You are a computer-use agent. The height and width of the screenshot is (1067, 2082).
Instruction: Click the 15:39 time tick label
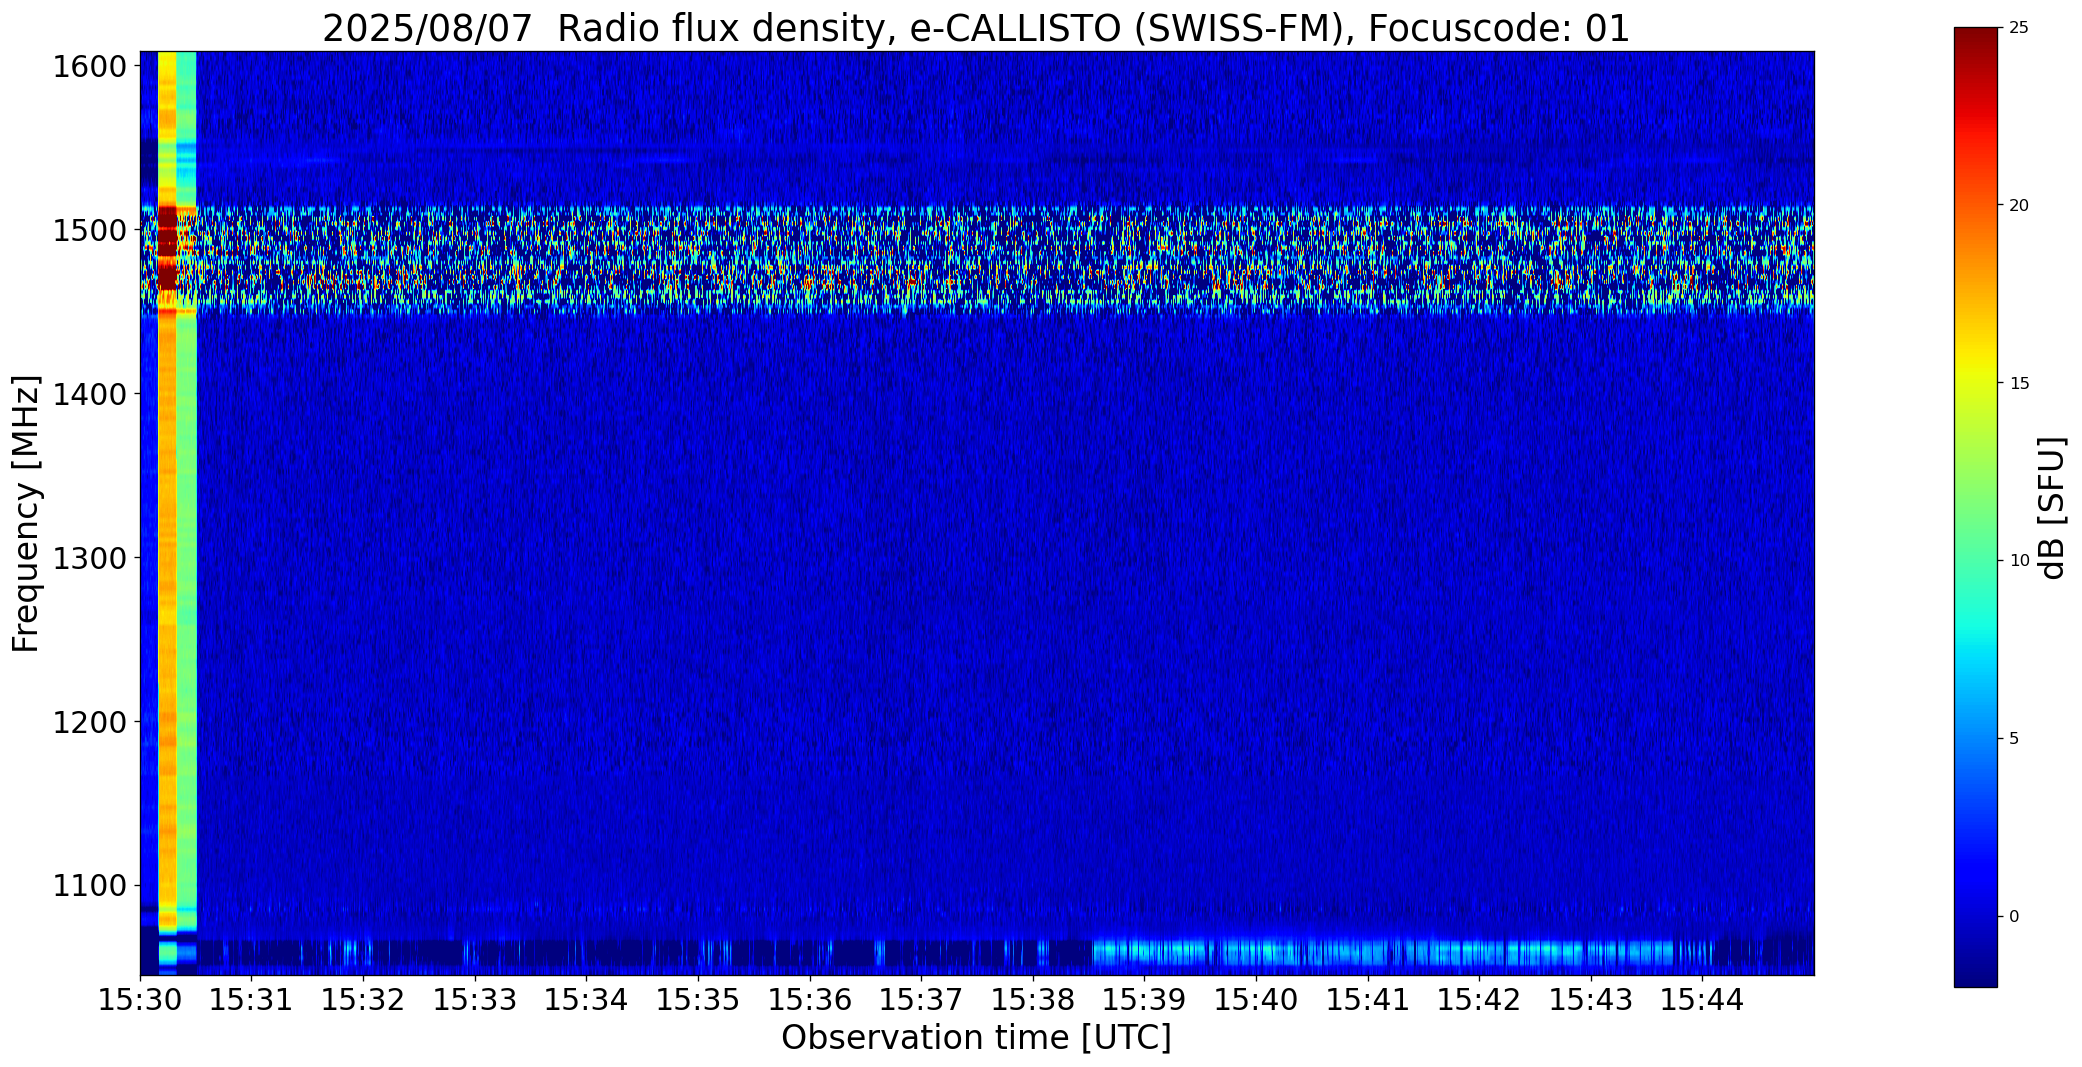click(1145, 1000)
